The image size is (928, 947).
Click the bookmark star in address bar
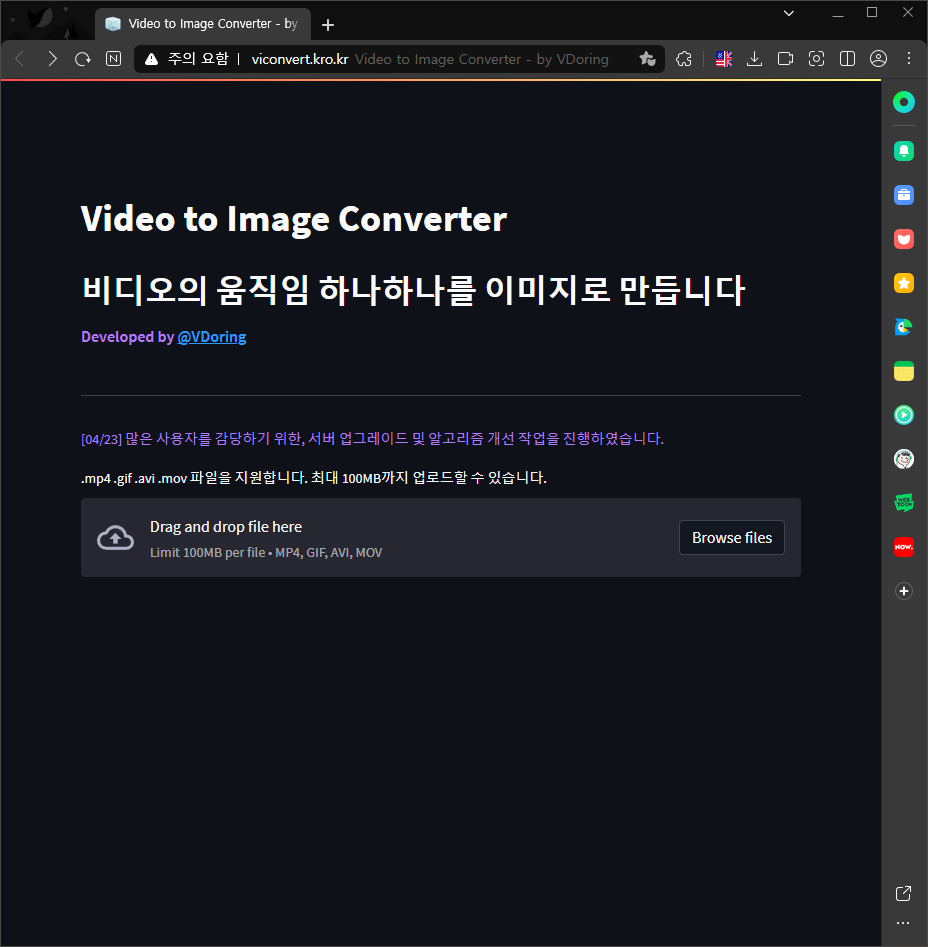coord(647,59)
